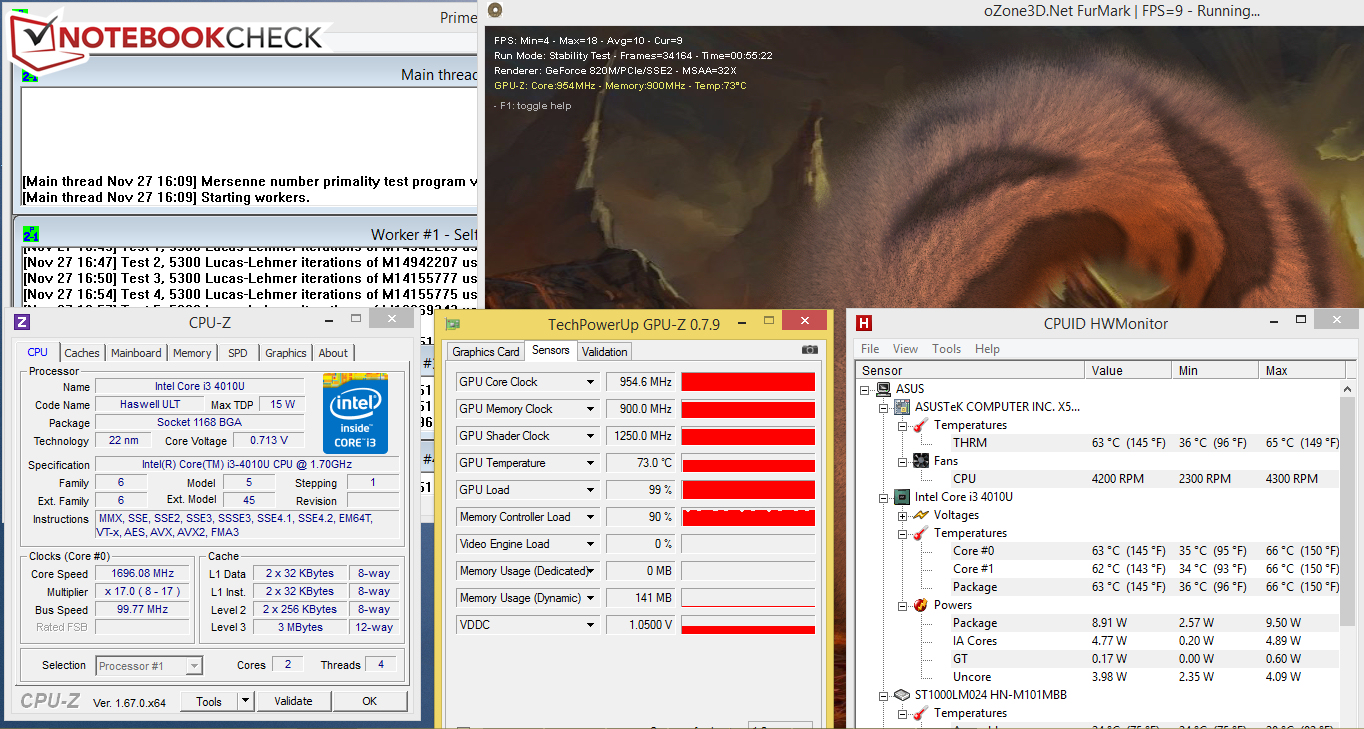Image resolution: width=1364 pixels, height=729 pixels.
Task: Click the Max column header in HWMonitor
Action: 1301,370
